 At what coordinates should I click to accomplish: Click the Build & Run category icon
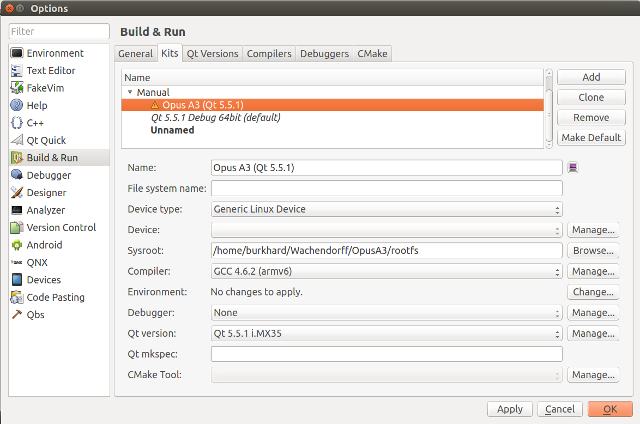point(17,158)
